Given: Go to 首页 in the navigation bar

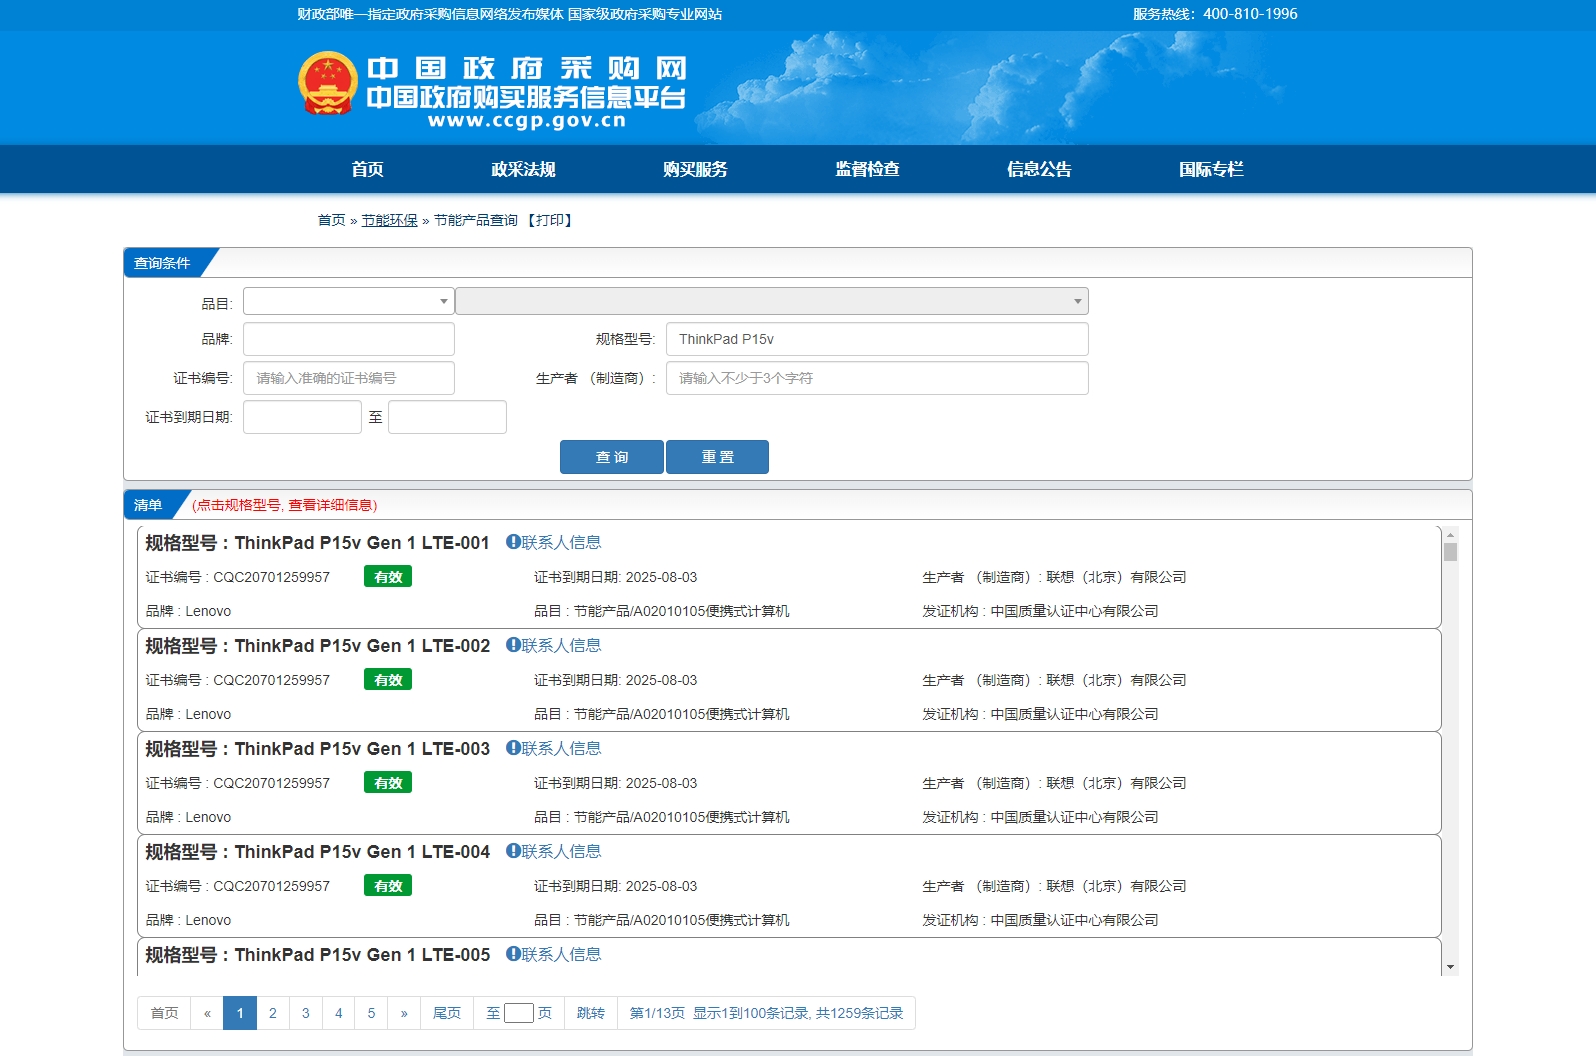Looking at the screenshot, I should tap(367, 169).
